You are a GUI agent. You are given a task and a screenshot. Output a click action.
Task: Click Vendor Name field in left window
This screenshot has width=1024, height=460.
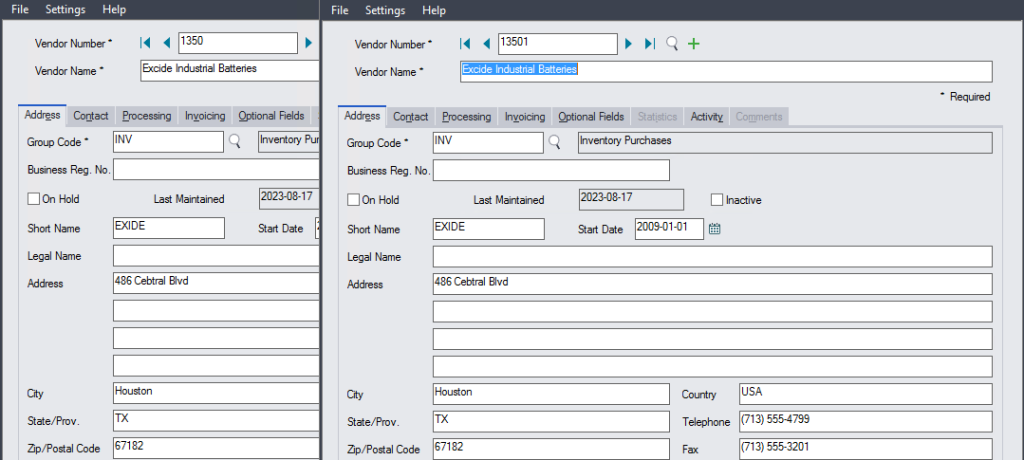tap(230, 71)
